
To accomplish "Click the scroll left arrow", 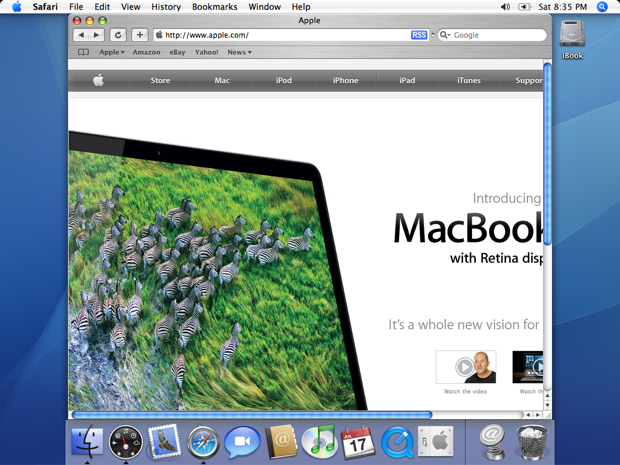I will tap(528, 415).
